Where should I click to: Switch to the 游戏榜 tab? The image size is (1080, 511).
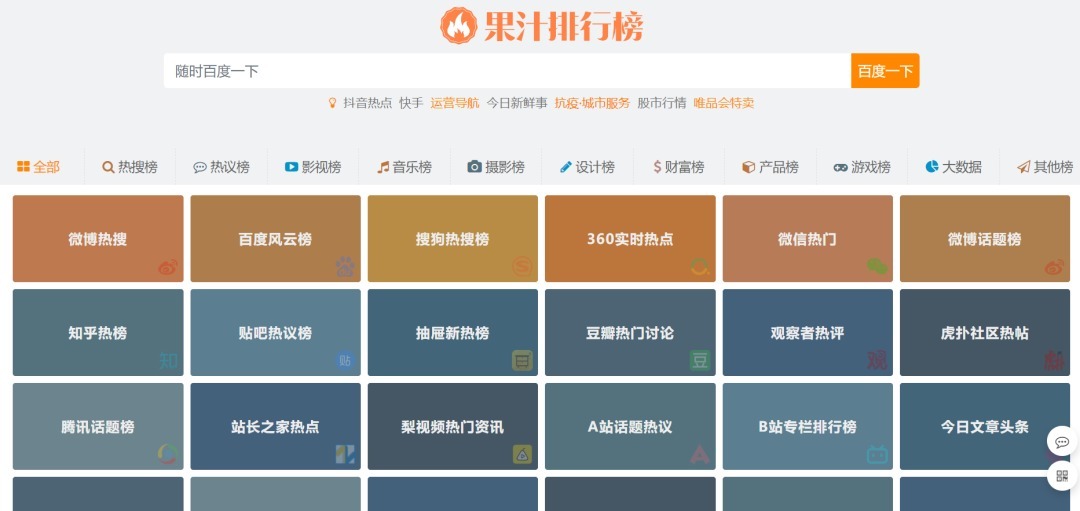tap(862, 167)
